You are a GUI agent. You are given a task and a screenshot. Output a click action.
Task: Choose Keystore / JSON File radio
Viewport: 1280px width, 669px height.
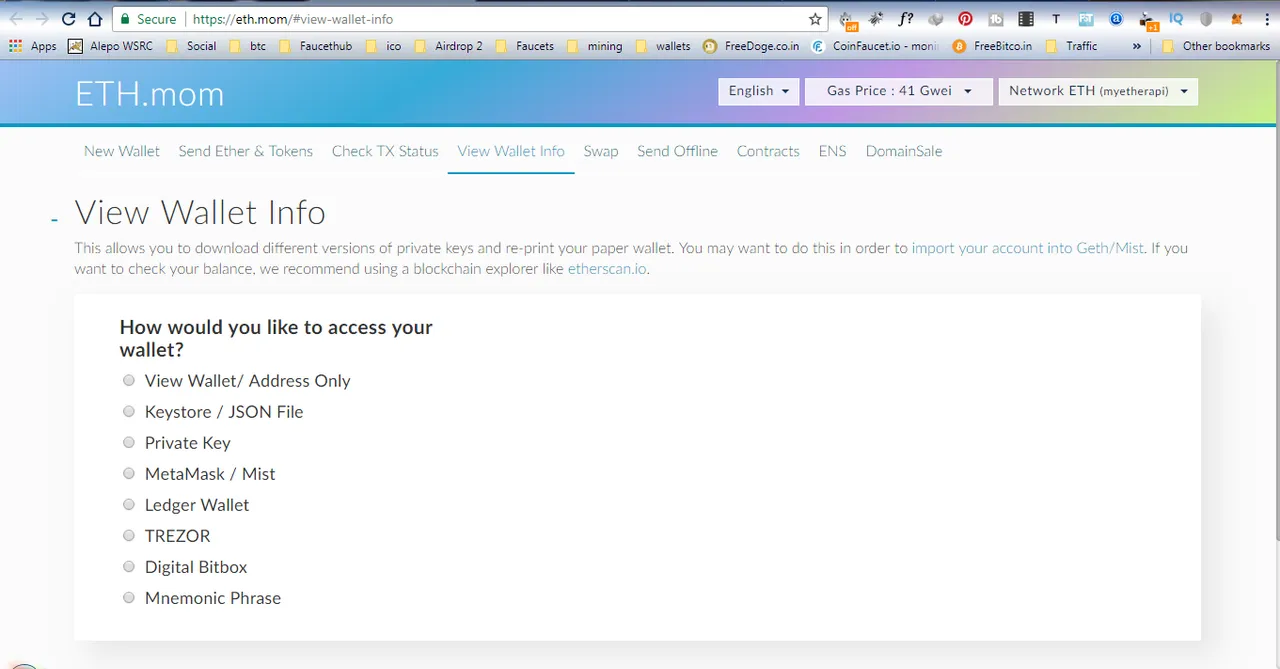pyautogui.click(x=129, y=411)
